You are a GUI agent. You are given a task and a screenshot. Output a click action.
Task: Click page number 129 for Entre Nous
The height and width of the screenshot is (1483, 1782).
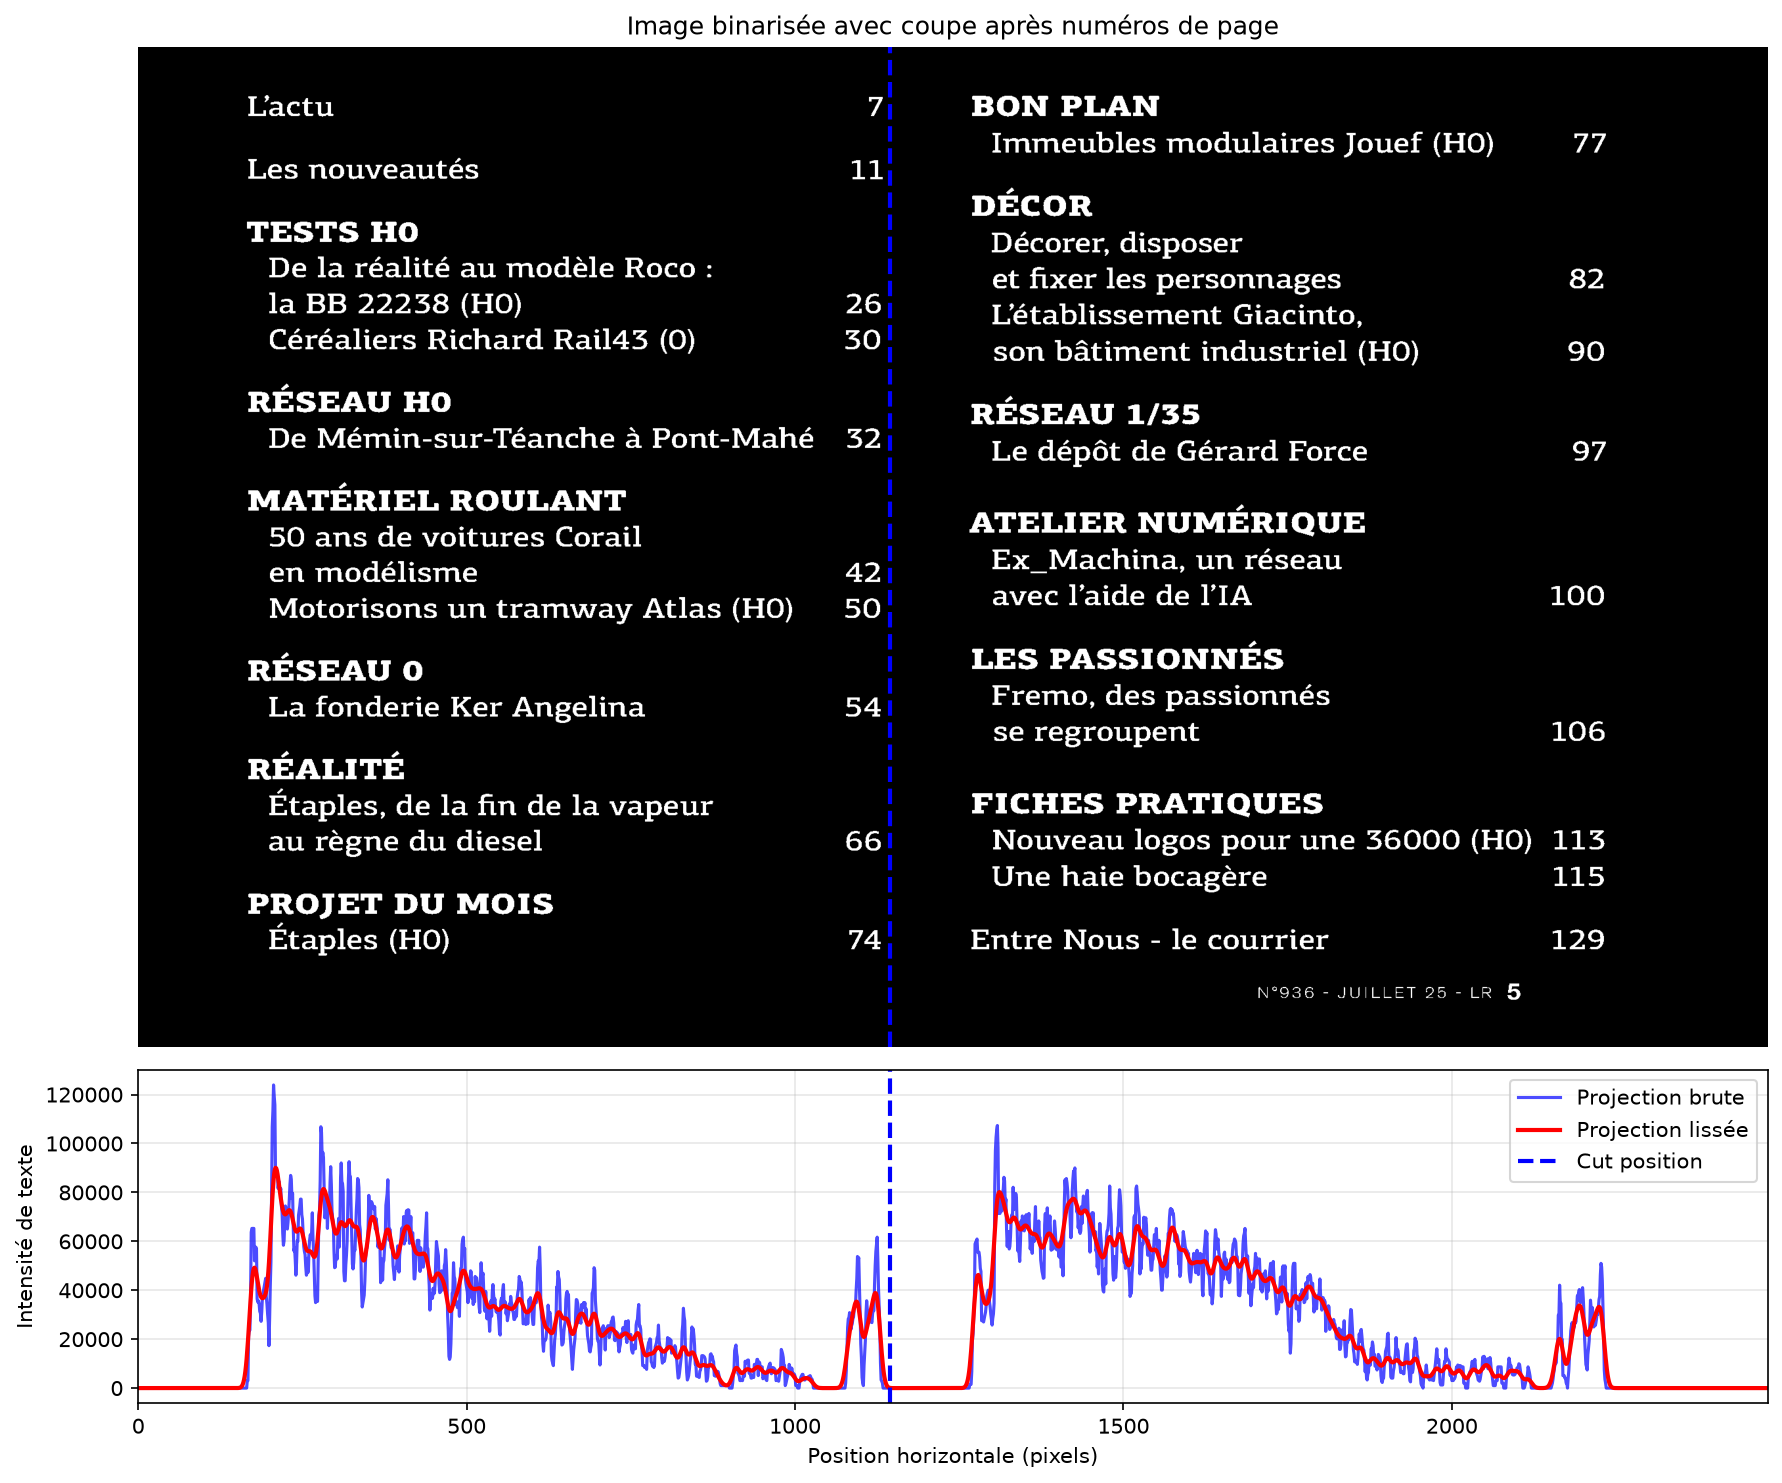click(x=1577, y=940)
